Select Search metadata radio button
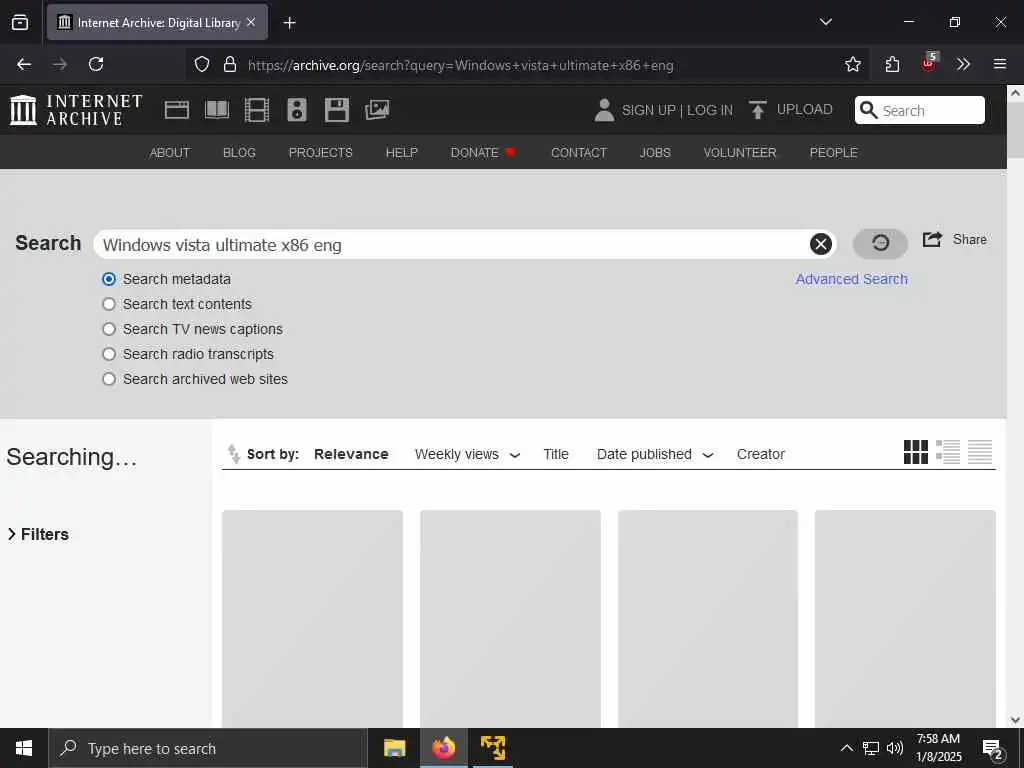This screenshot has height=768, width=1024. coord(109,279)
